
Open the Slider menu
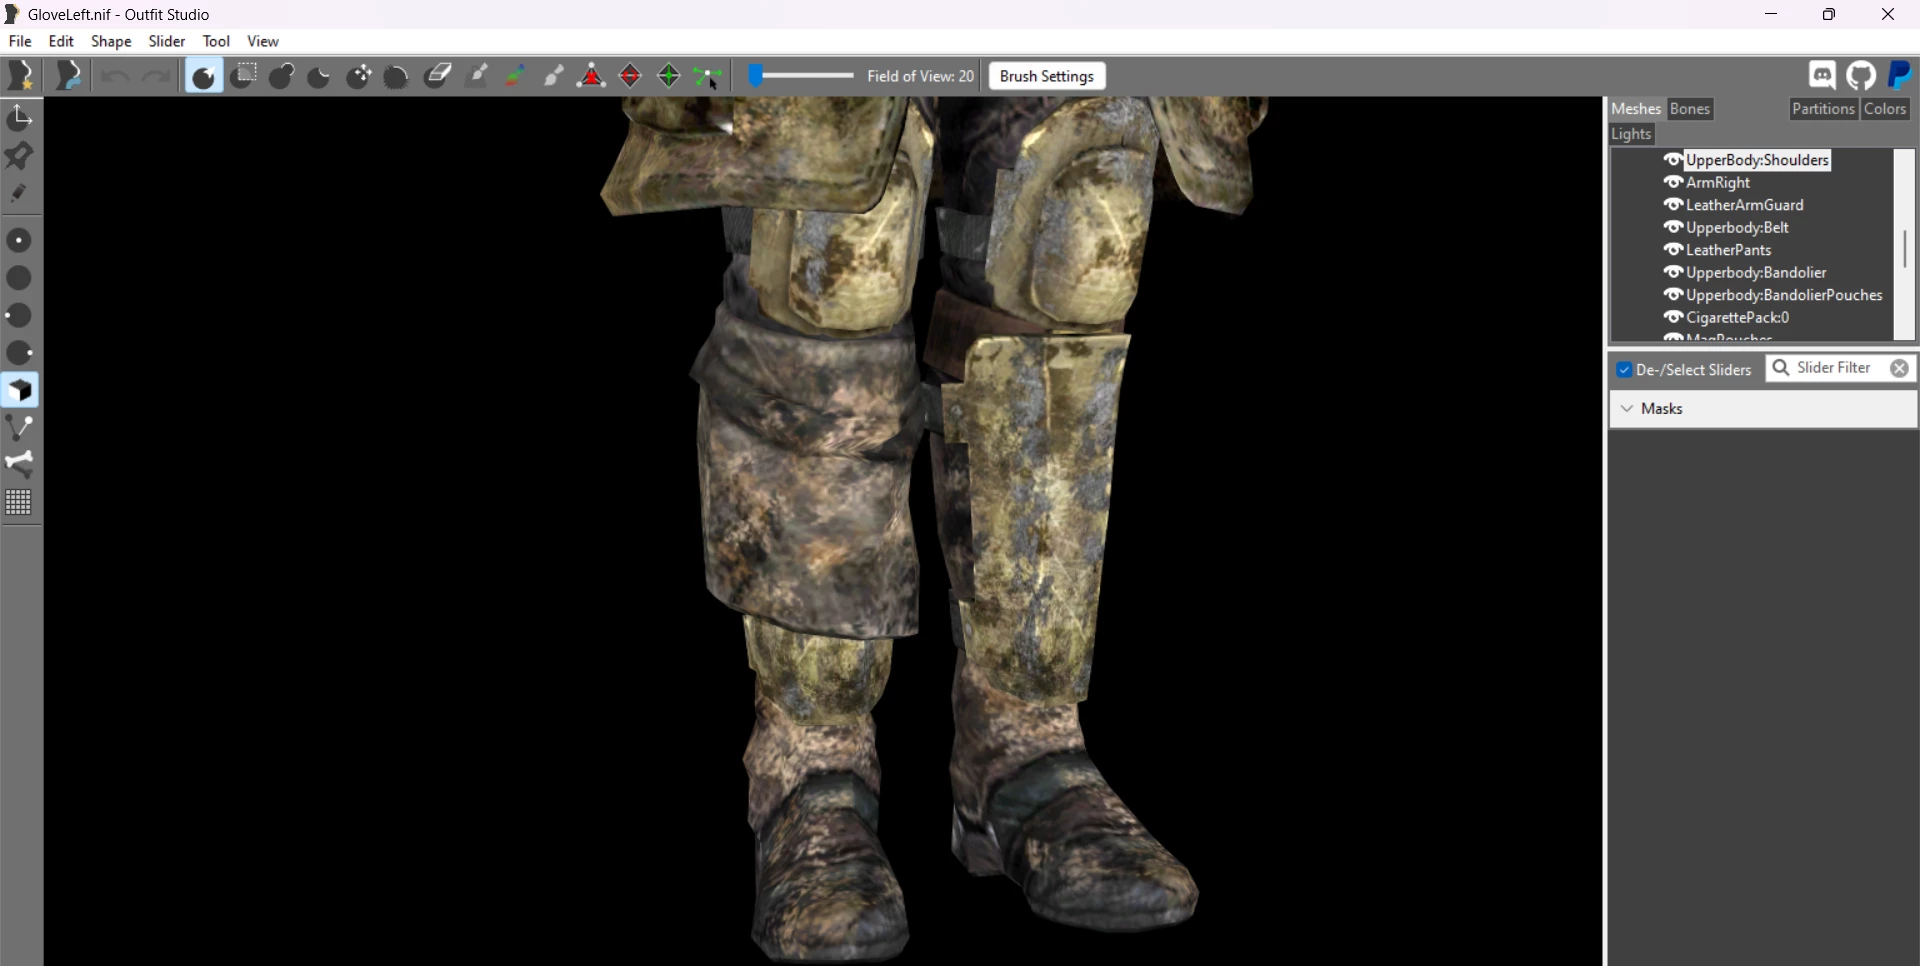pyautogui.click(x=167, y=41)
